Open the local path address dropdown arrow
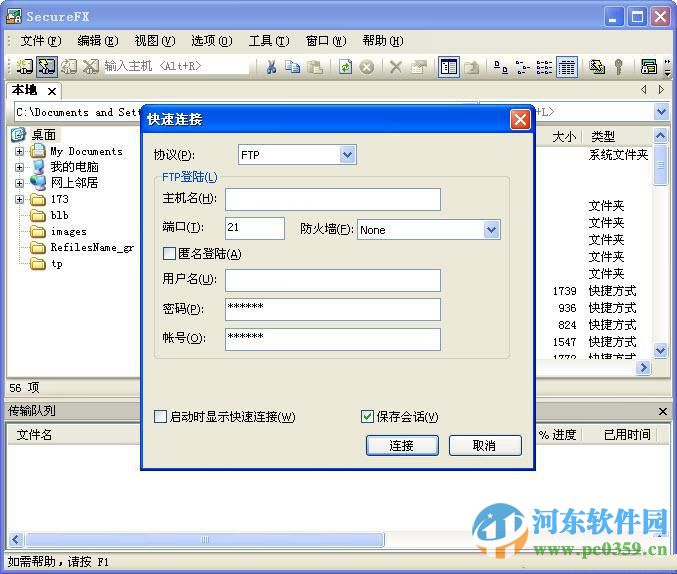This screenshot has height=574, width=677. (x=661, y=112)
